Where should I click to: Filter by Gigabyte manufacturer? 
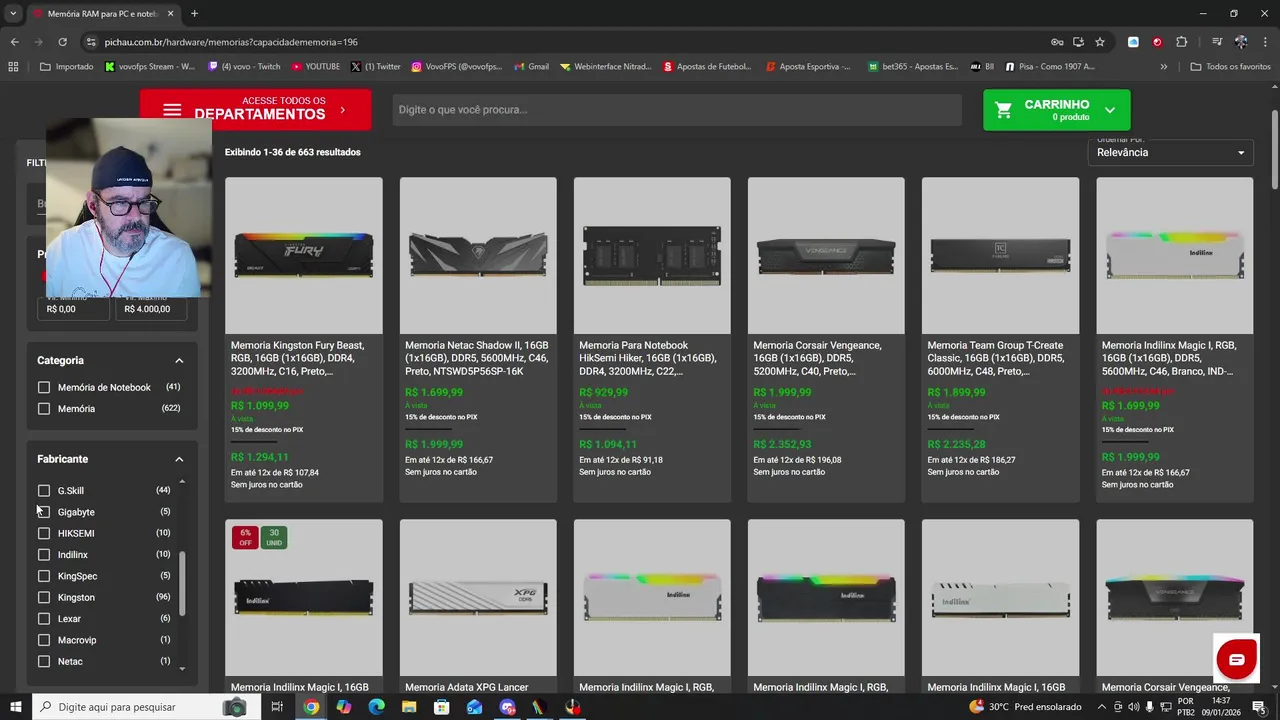pyautogui.click(x=44, y=512)
